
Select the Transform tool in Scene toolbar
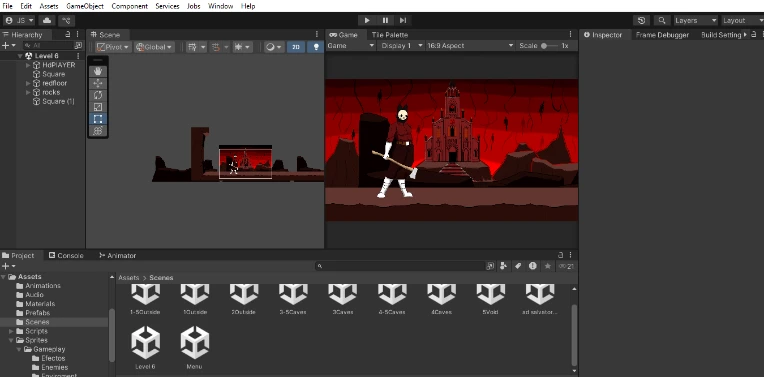[98, 130]
